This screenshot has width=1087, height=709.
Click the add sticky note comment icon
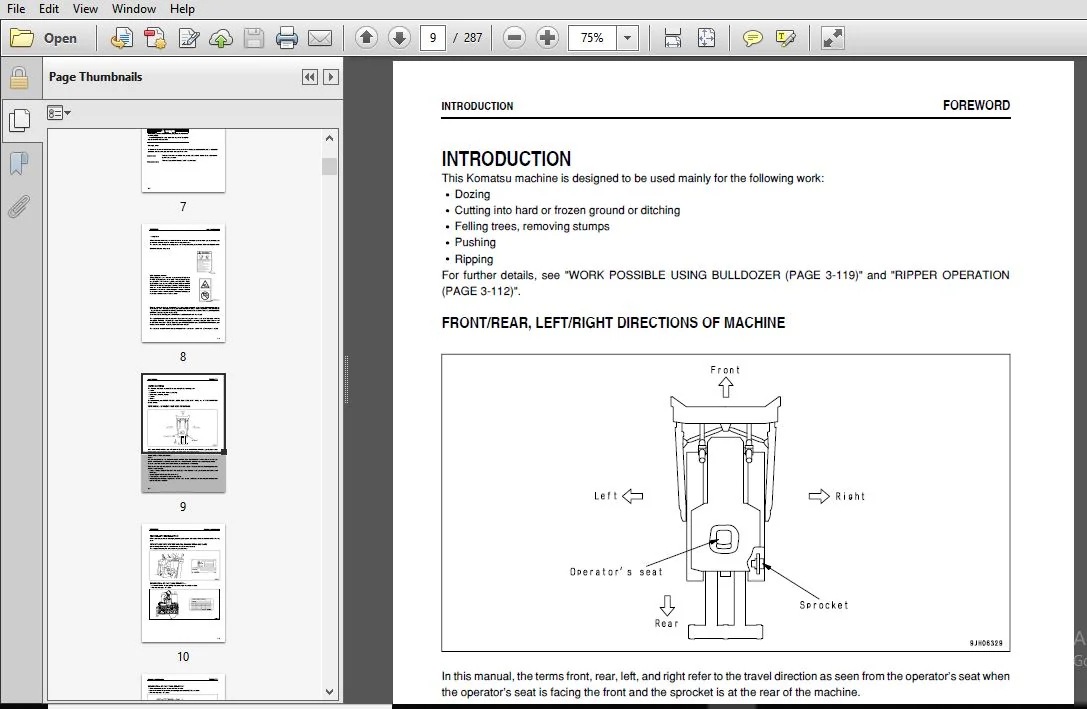click(x=752, y=38)
